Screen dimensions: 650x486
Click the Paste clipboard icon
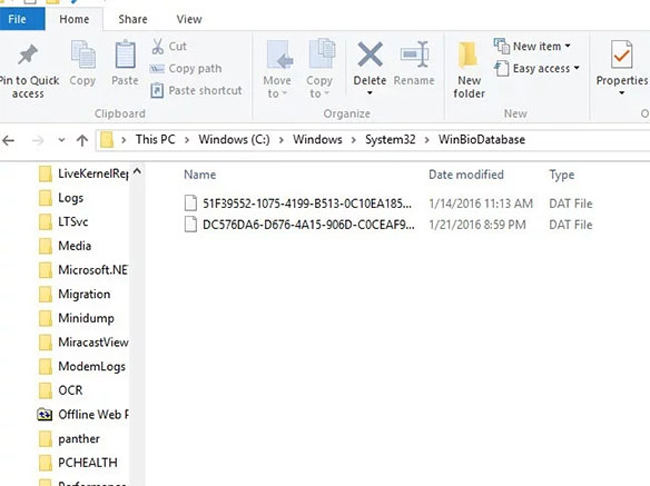click(x=125, y=54)
